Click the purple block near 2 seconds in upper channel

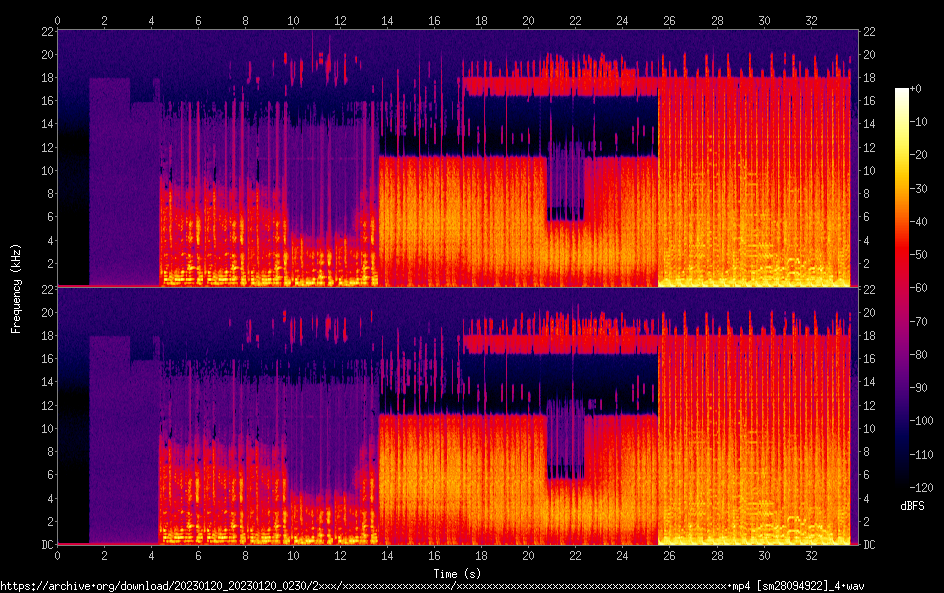pyautogui.click(x=109, y=180)
